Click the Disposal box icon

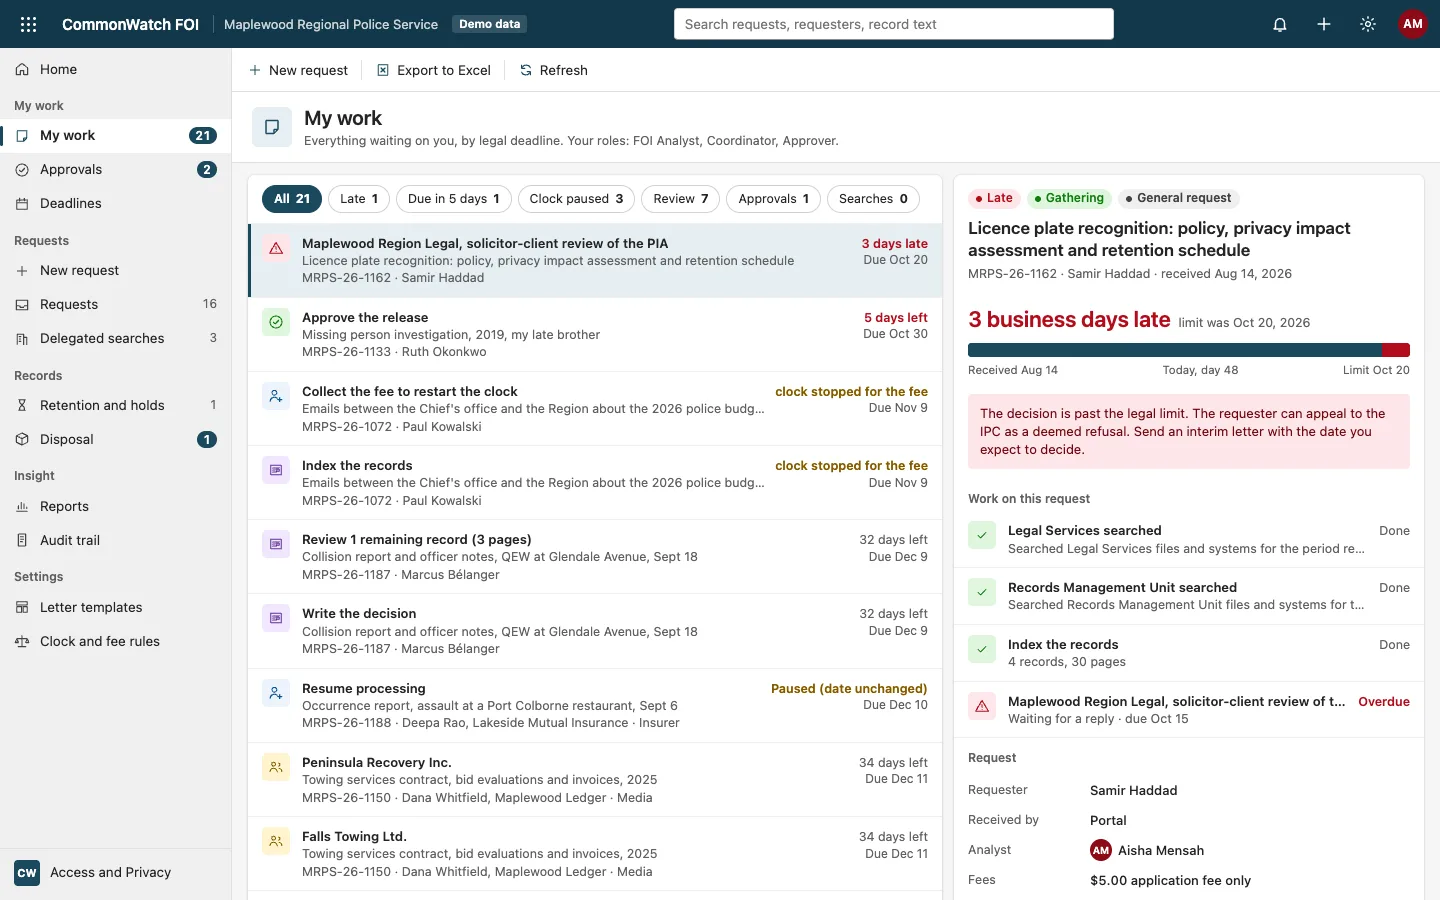(x=22, y=440)
